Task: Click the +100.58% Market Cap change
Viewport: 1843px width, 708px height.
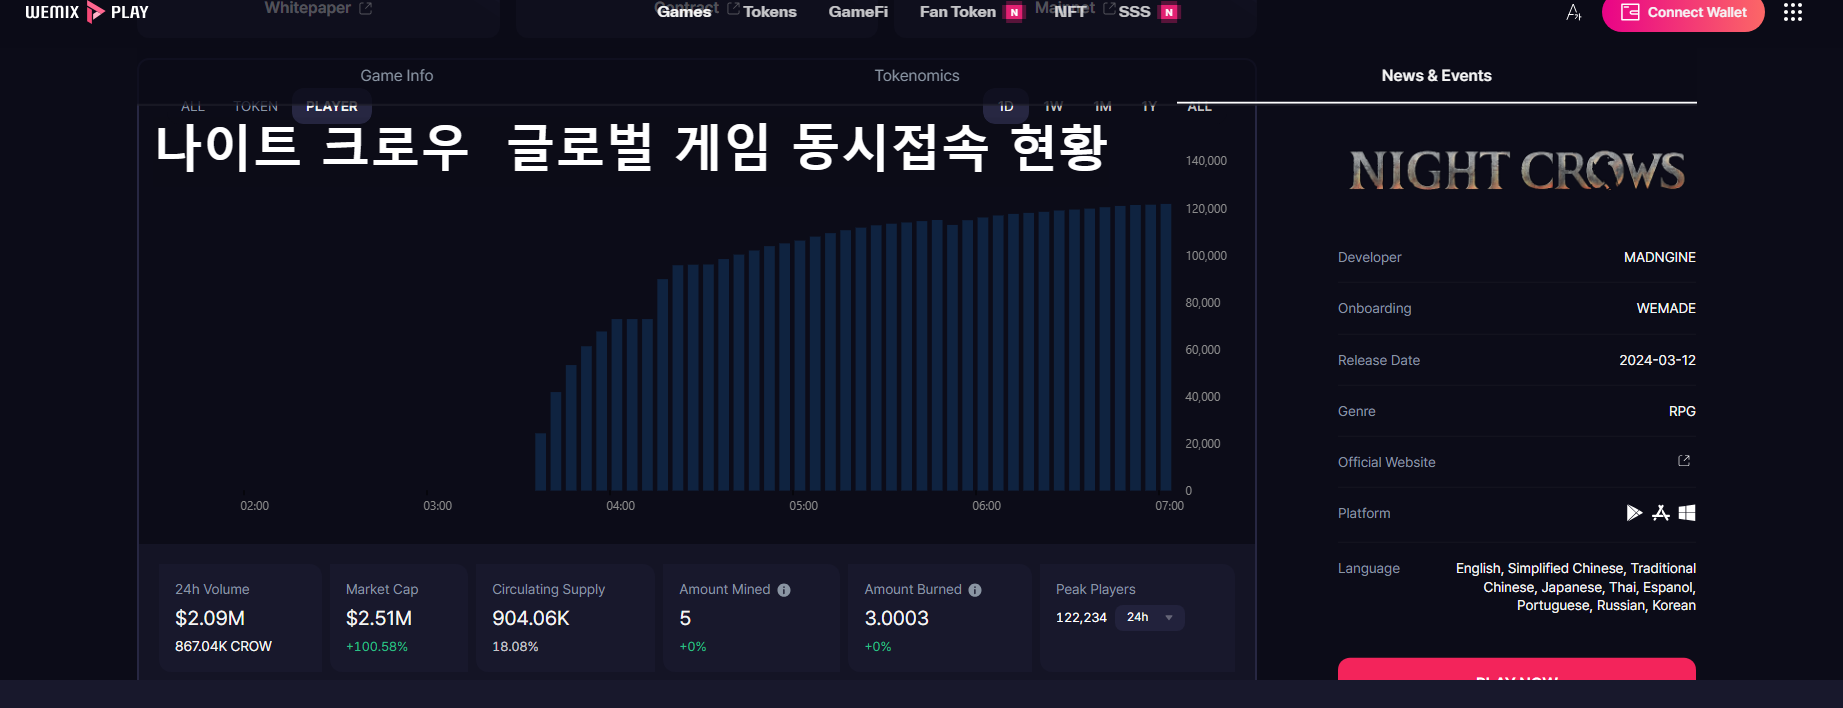Action: tap(377, 647)
